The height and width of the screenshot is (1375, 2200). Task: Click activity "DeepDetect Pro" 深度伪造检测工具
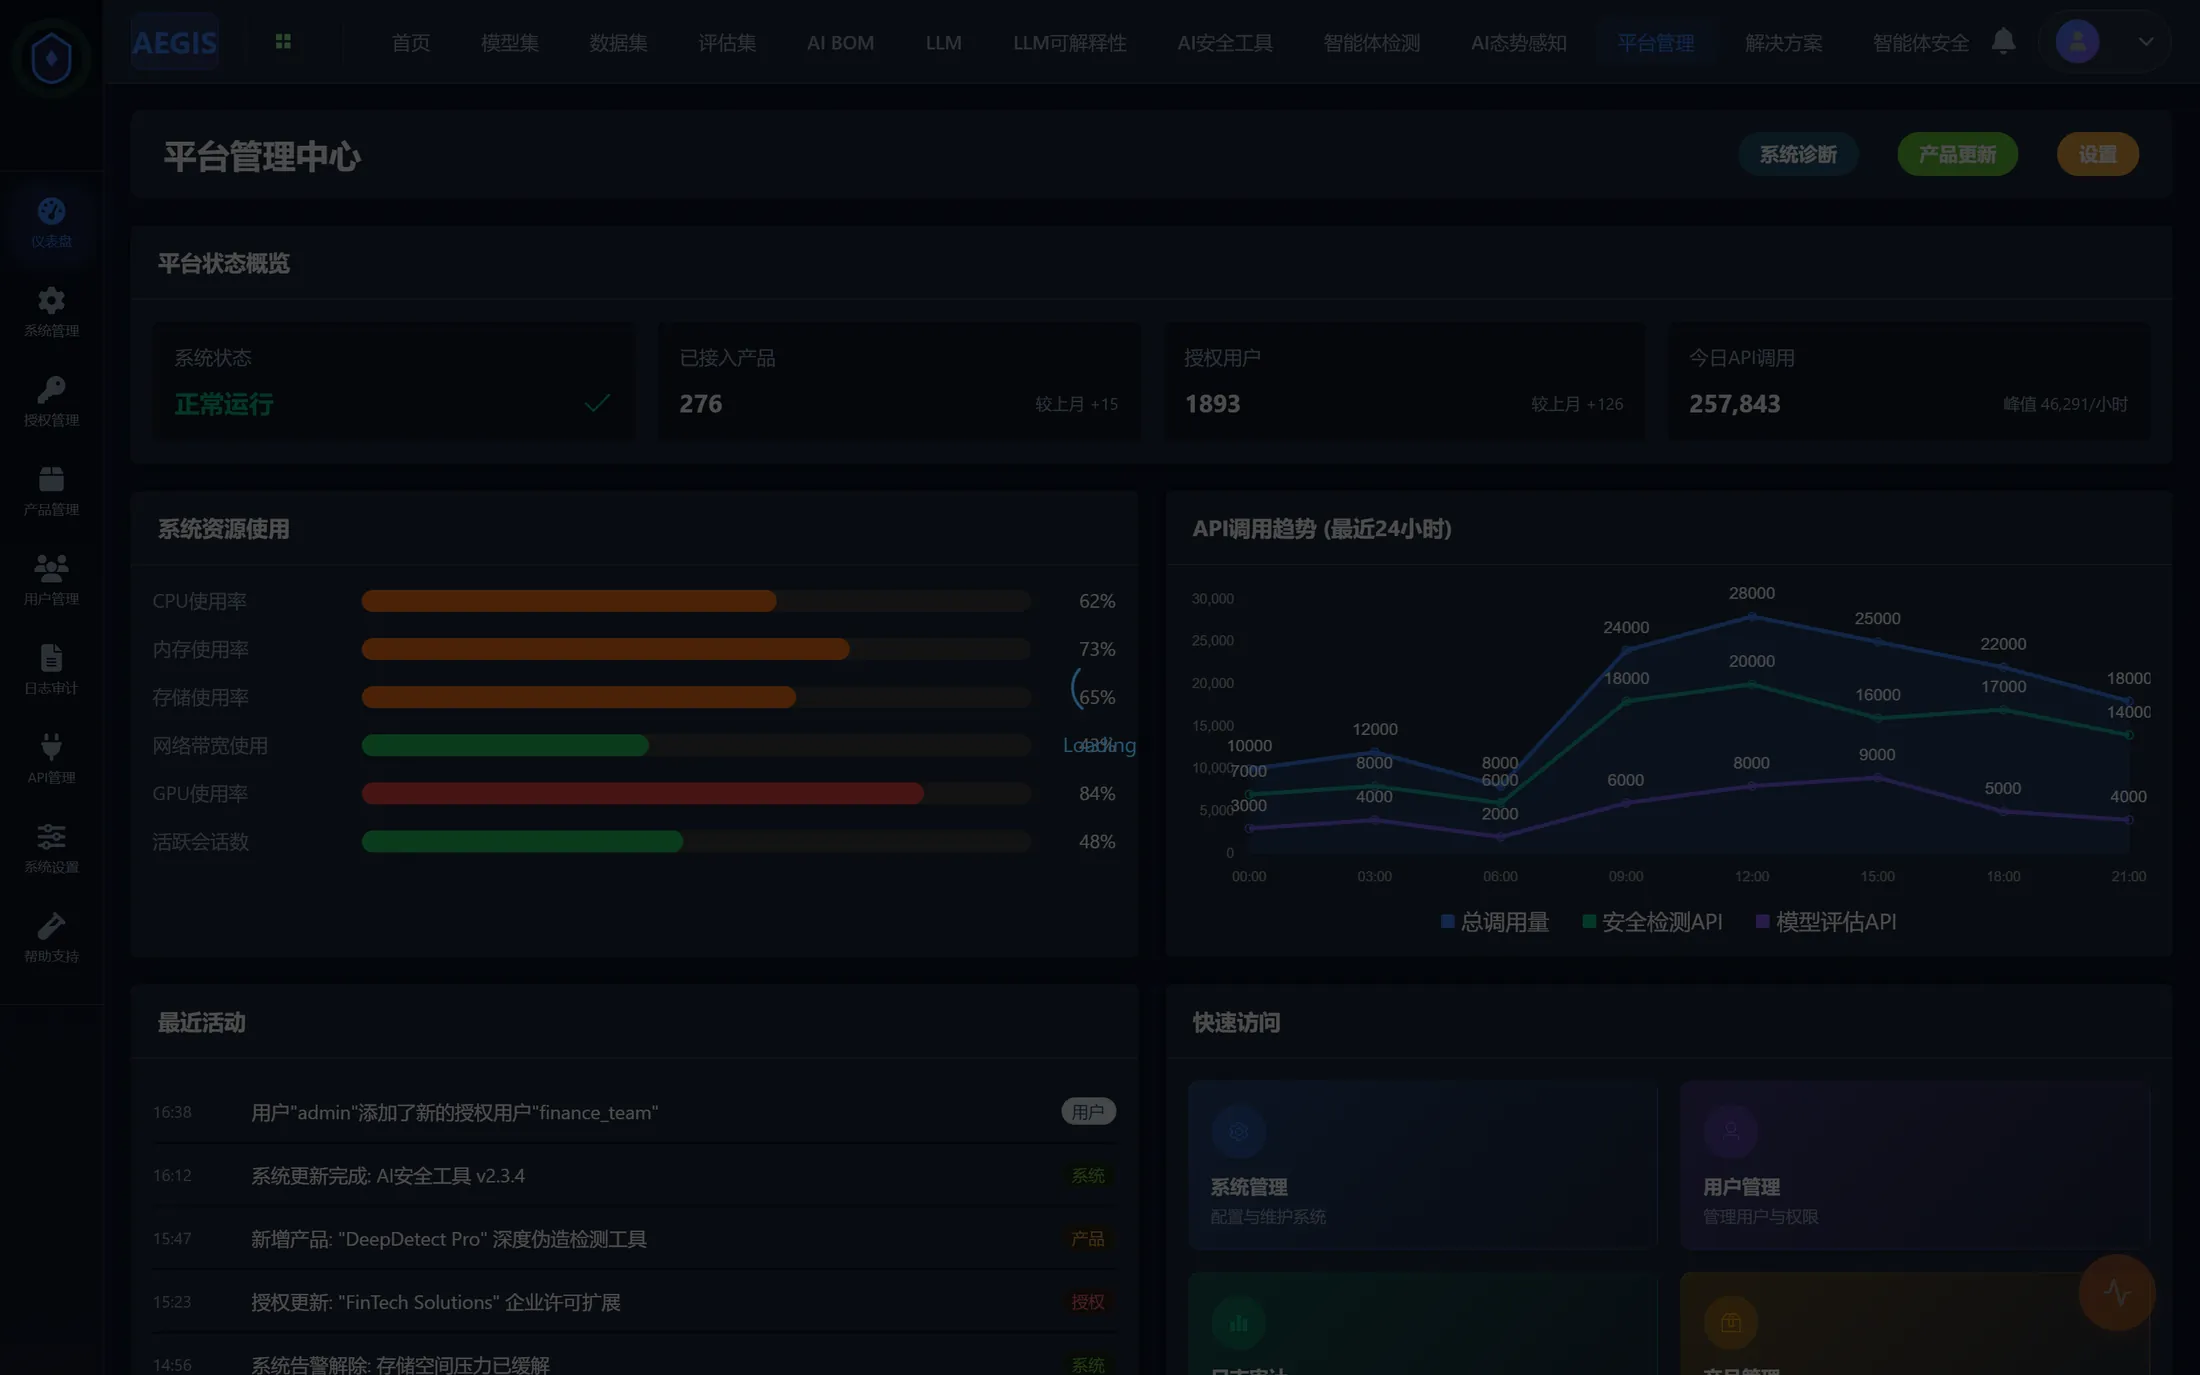pyautogui.click(x=449, y=1239)
